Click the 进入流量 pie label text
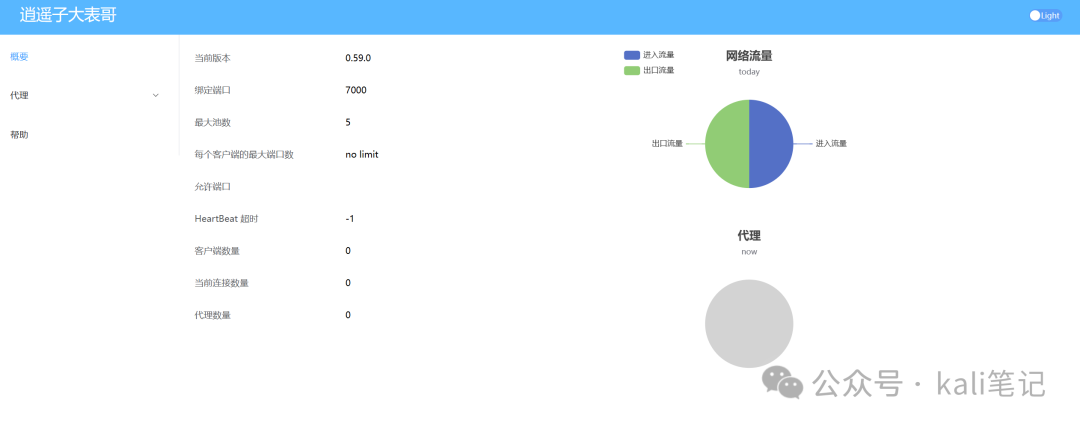The width and height of the screenshot is (1080, 427). (831, 143)
